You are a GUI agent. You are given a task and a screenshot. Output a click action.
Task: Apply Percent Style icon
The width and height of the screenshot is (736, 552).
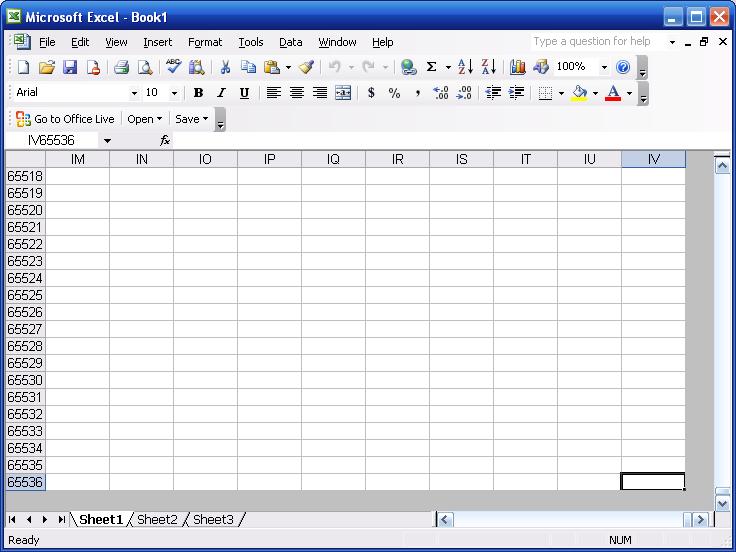394,93
